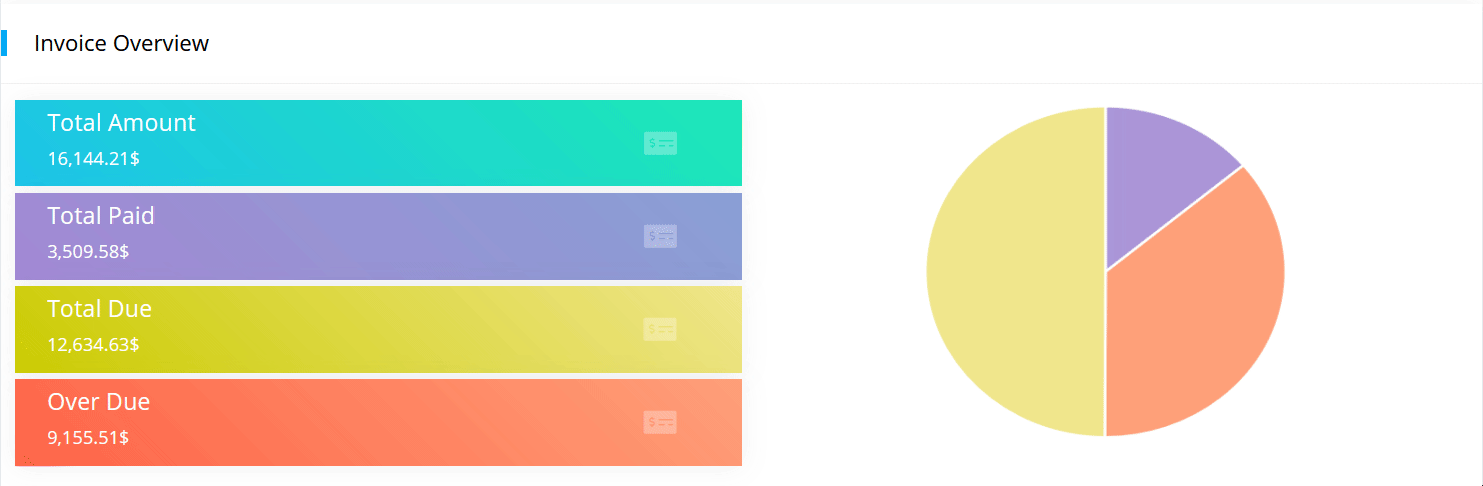Click the Invoice Overview heading
1483x486 pixels.
[x=121, y=43]
